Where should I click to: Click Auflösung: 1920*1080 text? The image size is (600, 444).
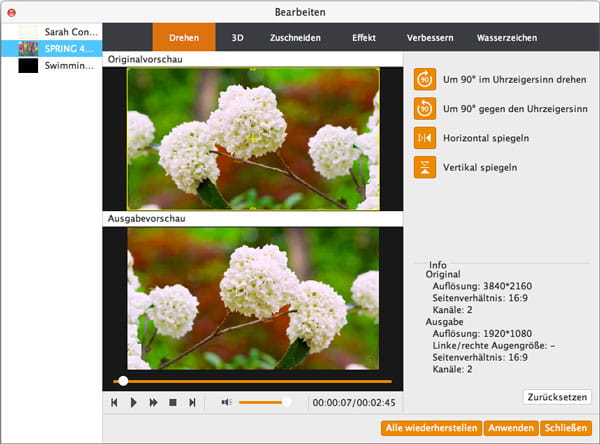[482, 333]
